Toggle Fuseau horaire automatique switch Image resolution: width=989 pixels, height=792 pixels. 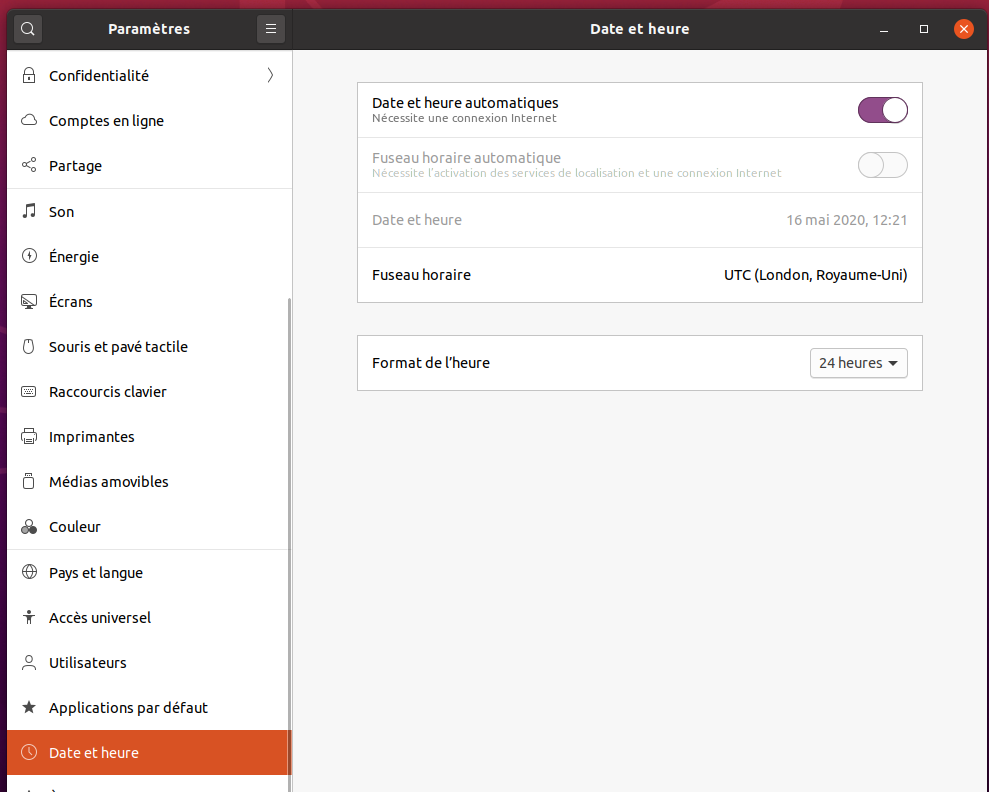pos(882,165)
